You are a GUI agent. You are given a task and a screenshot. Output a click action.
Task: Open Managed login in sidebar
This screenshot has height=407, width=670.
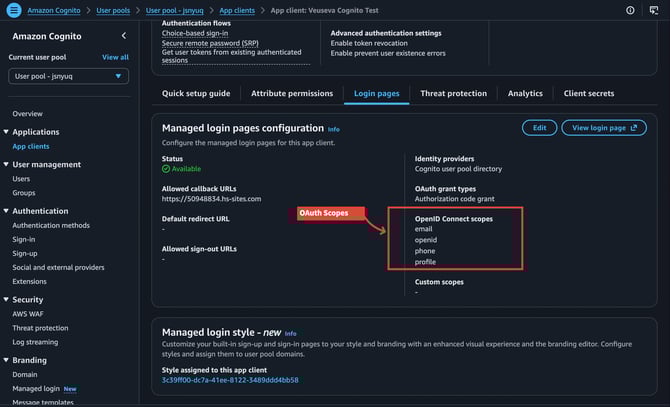[x=36, y=389]
